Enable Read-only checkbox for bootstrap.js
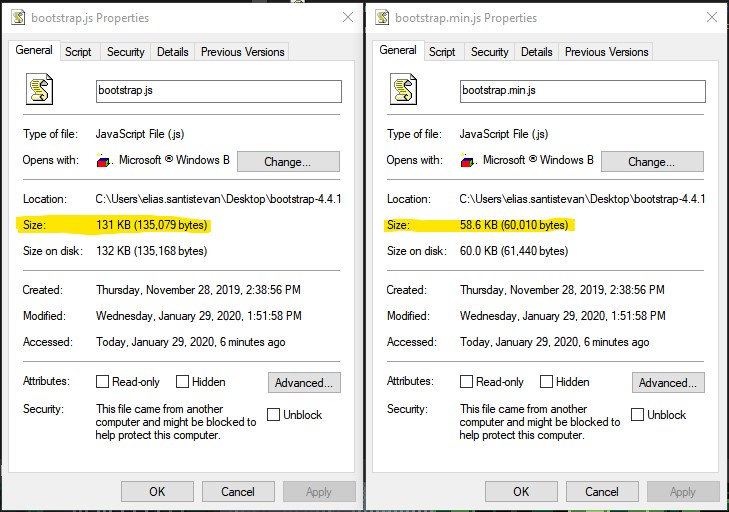The height and width of the screenshot is (512, 729). click(103, 382)
